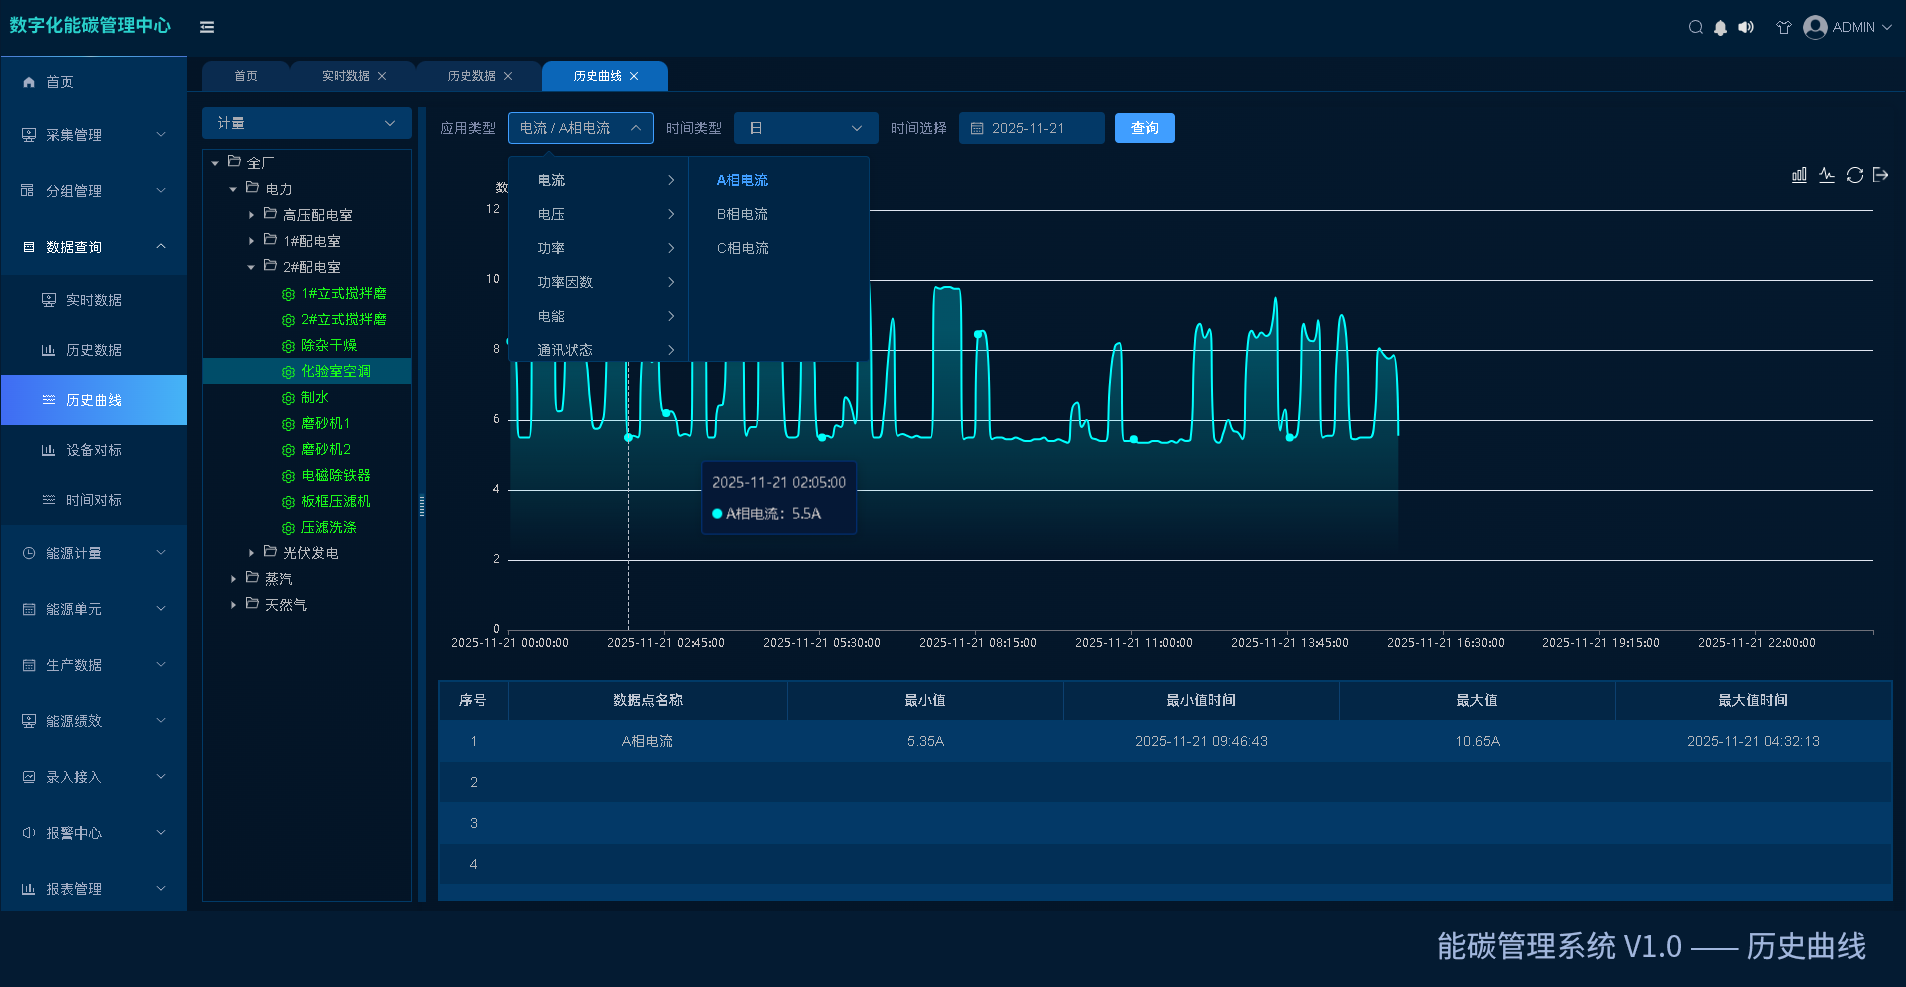Image resolution: width=1906 pixels, height=987 pixels.
Task: Expand 报警中心 sidebar menu
Action: [x=94, y=833]
